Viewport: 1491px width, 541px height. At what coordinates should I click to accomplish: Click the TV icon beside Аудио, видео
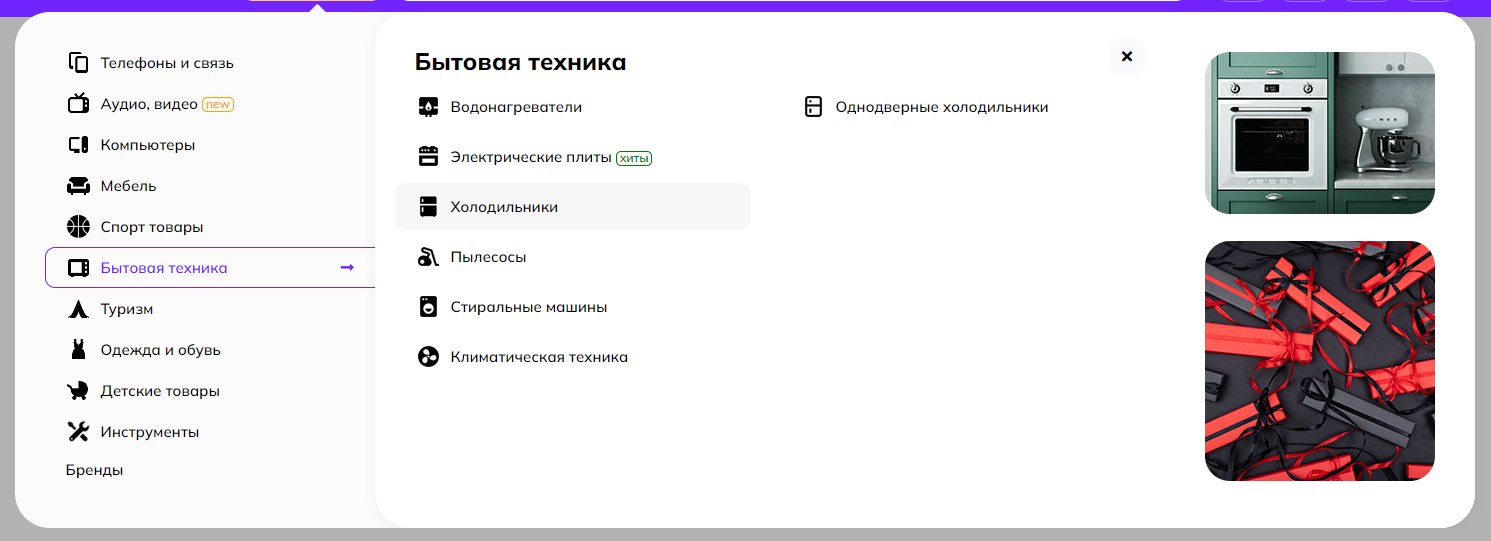tap(78, 104)
